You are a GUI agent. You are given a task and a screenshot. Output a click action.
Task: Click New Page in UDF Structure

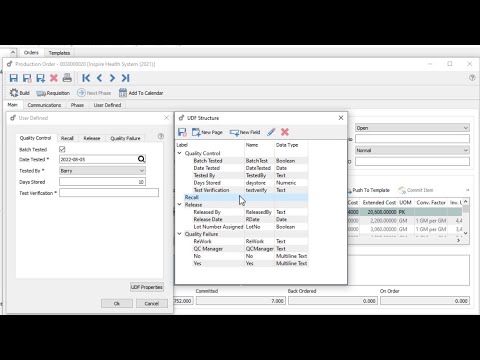pyautogui.click(x=207, y=132)
